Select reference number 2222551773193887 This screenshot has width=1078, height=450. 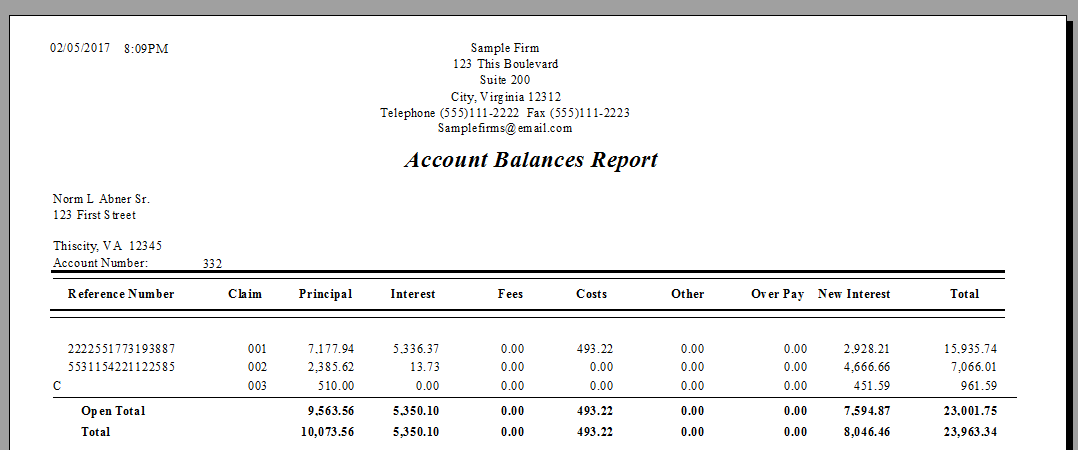tap(121, 349)
